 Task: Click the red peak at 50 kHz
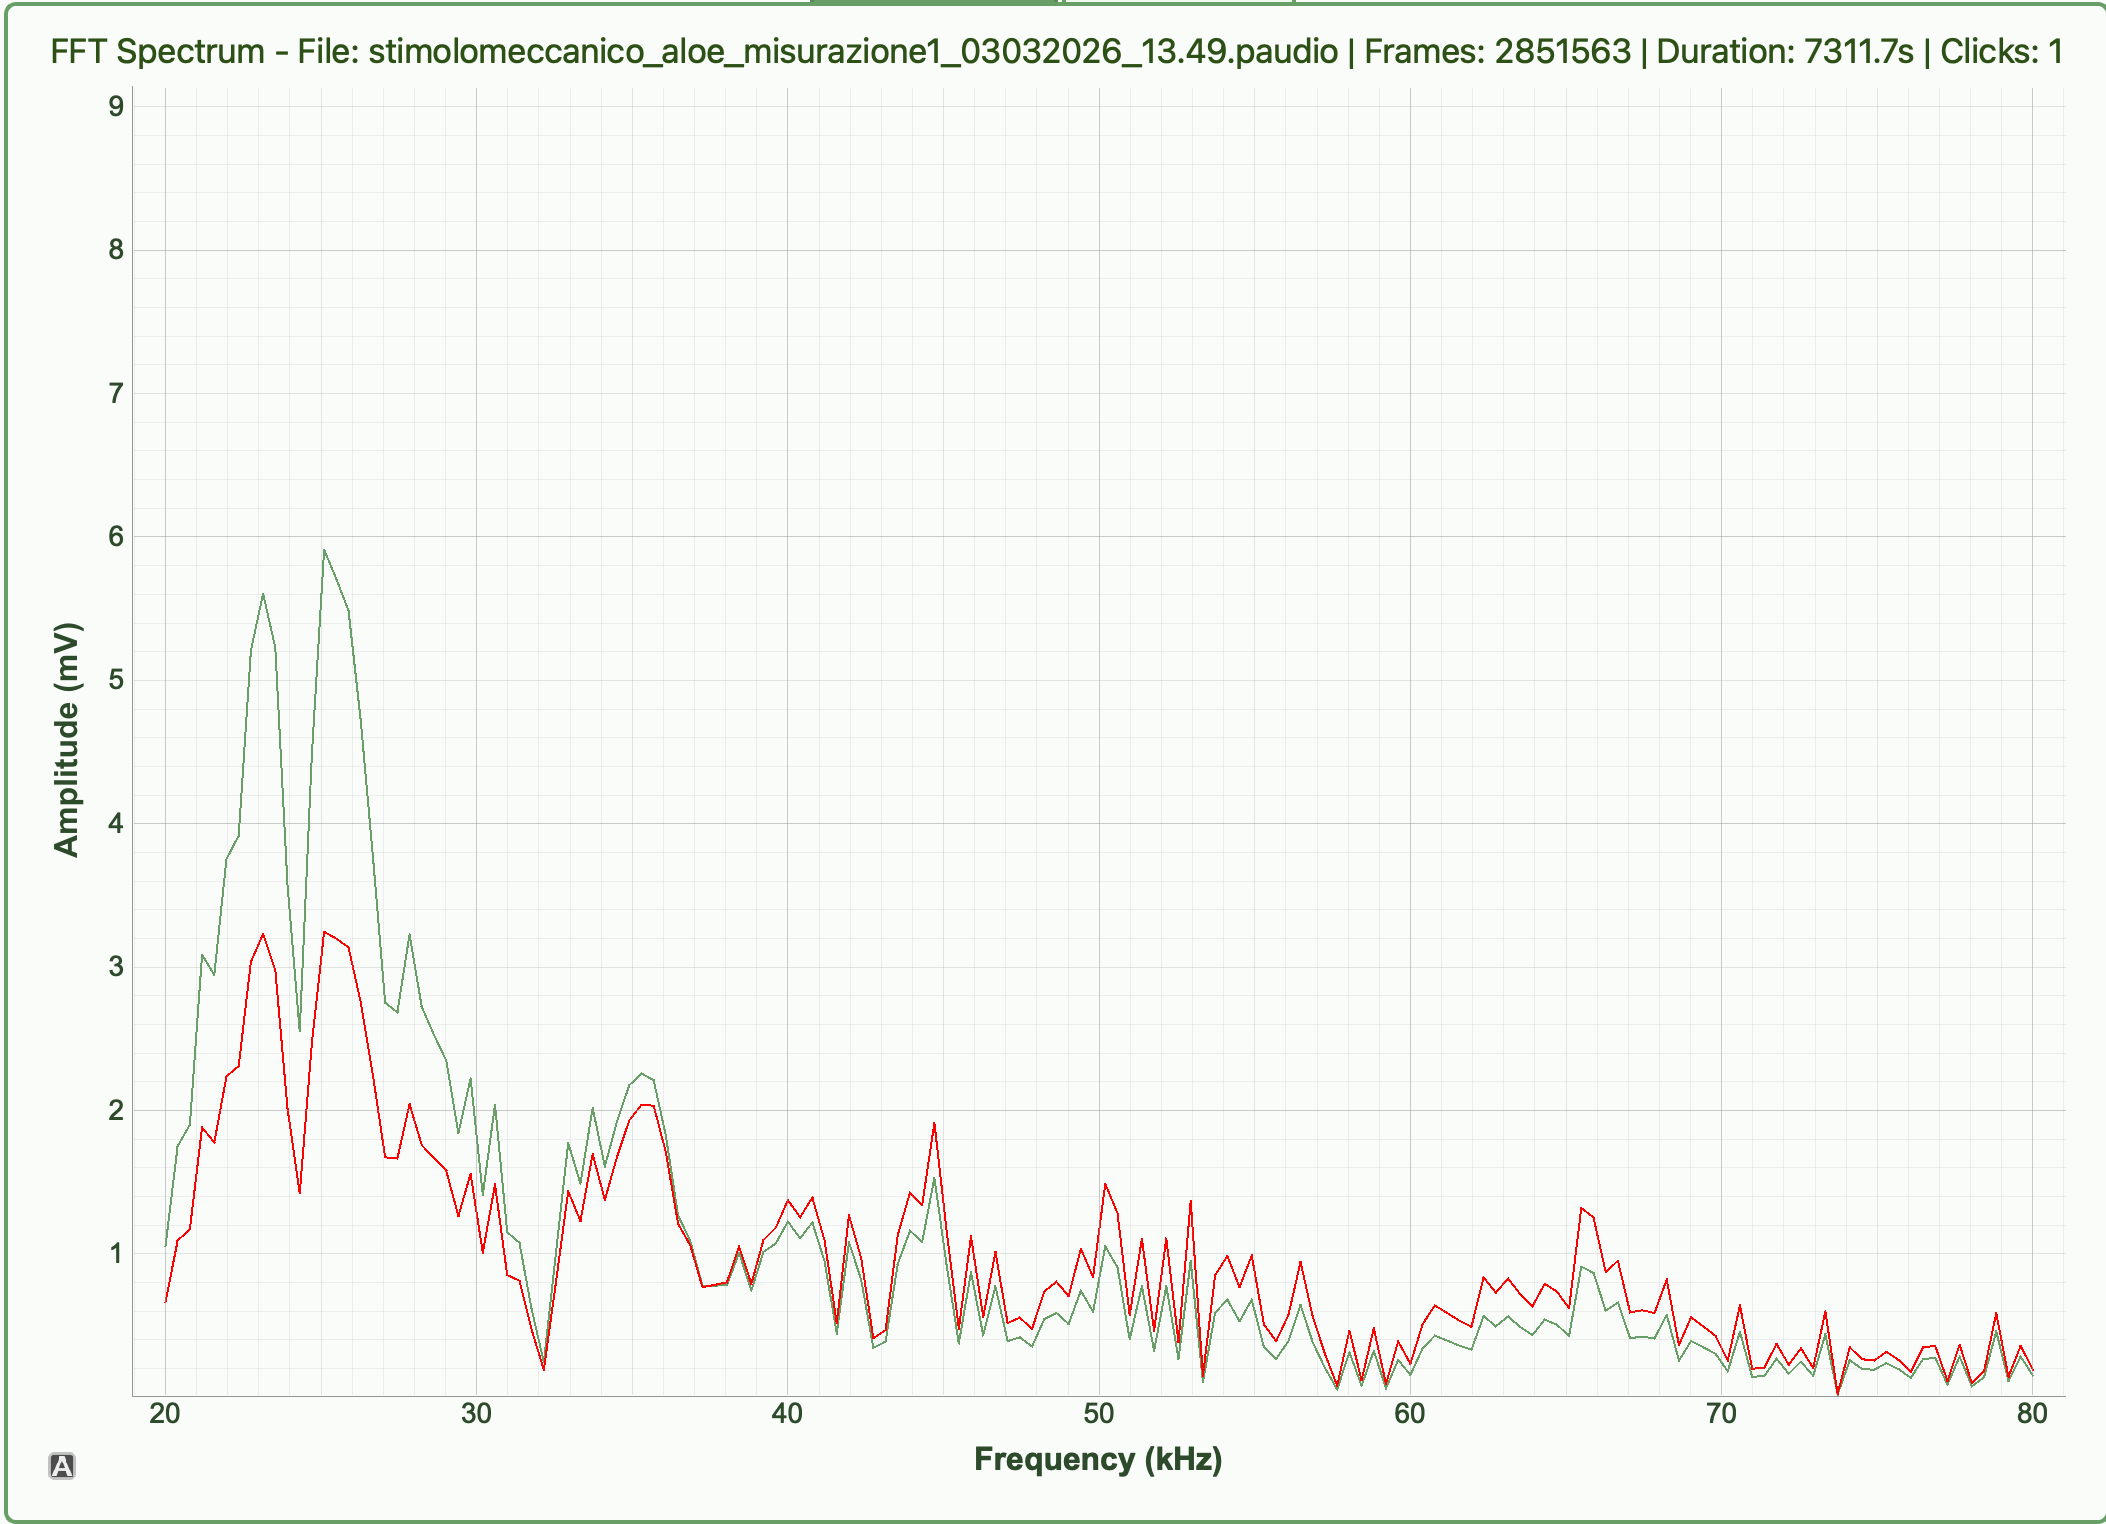1105,1184
